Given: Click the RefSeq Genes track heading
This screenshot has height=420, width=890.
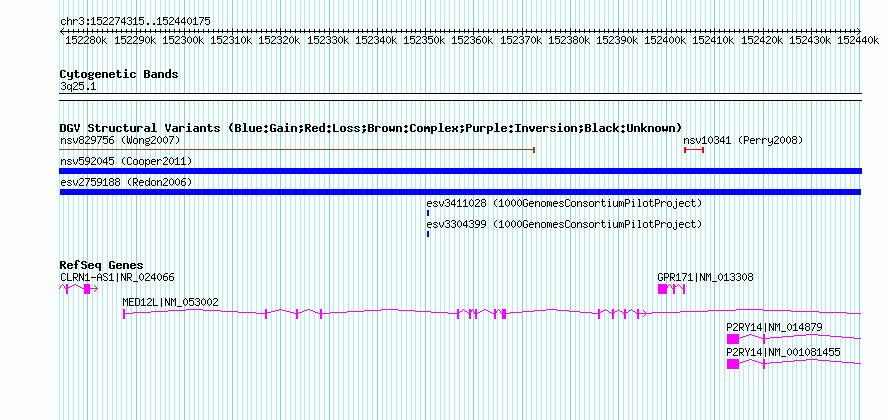Looking at the screenshot, I should pos(101,265).
